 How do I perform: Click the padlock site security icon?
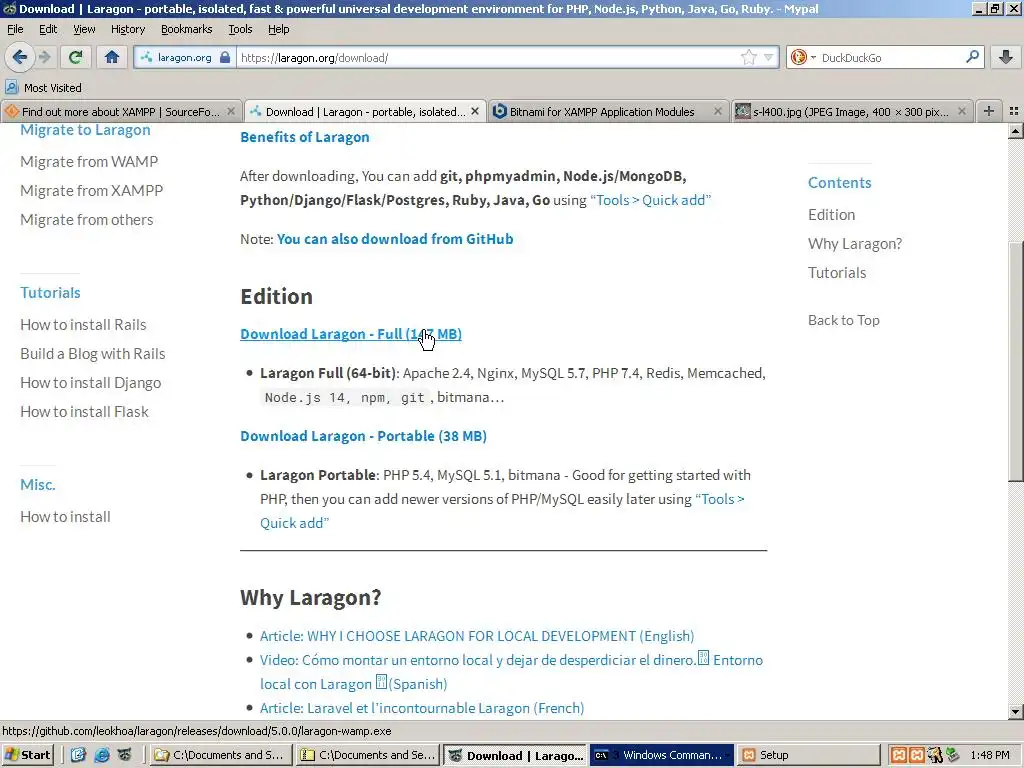pos(225,57)
